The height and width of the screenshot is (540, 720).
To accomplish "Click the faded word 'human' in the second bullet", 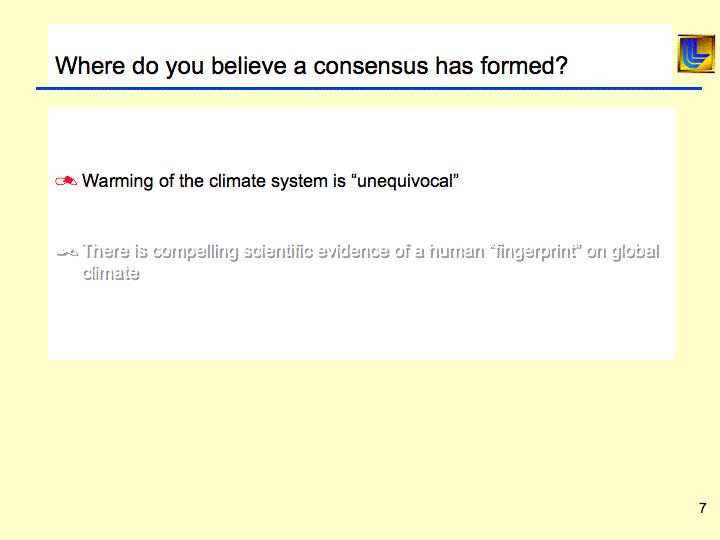I will [455, 252].
